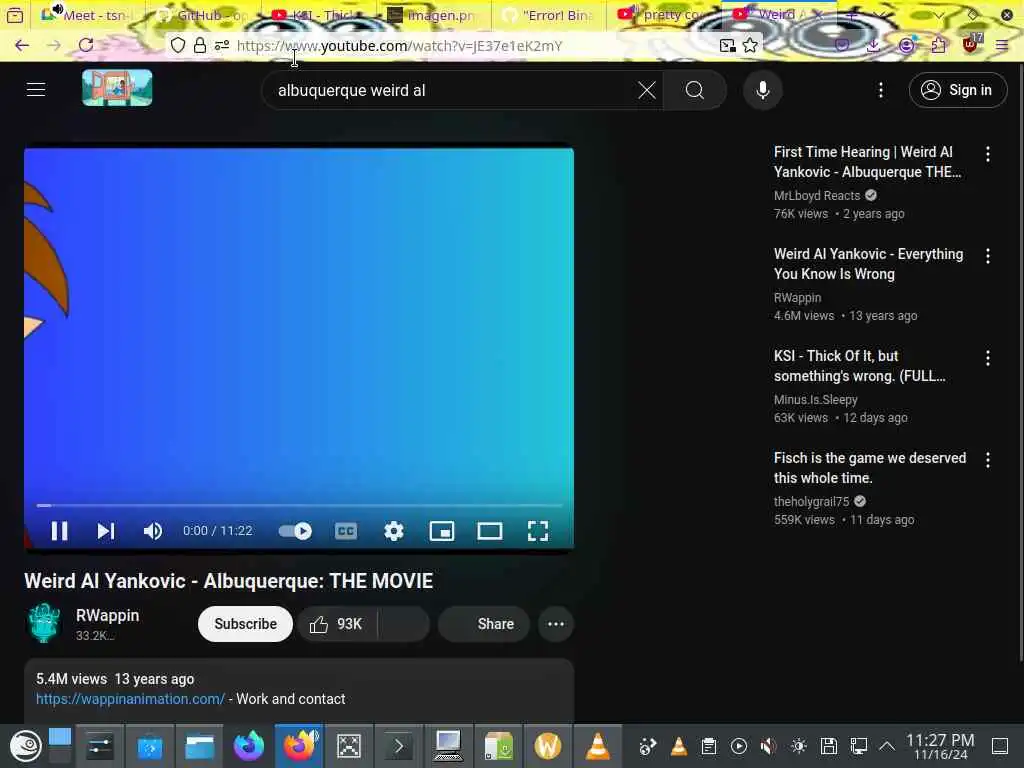This screenshot has height=768, width=1024.
Task: Enable miniplayer mode
Action: pyautogui.click(x=441, y=531)
